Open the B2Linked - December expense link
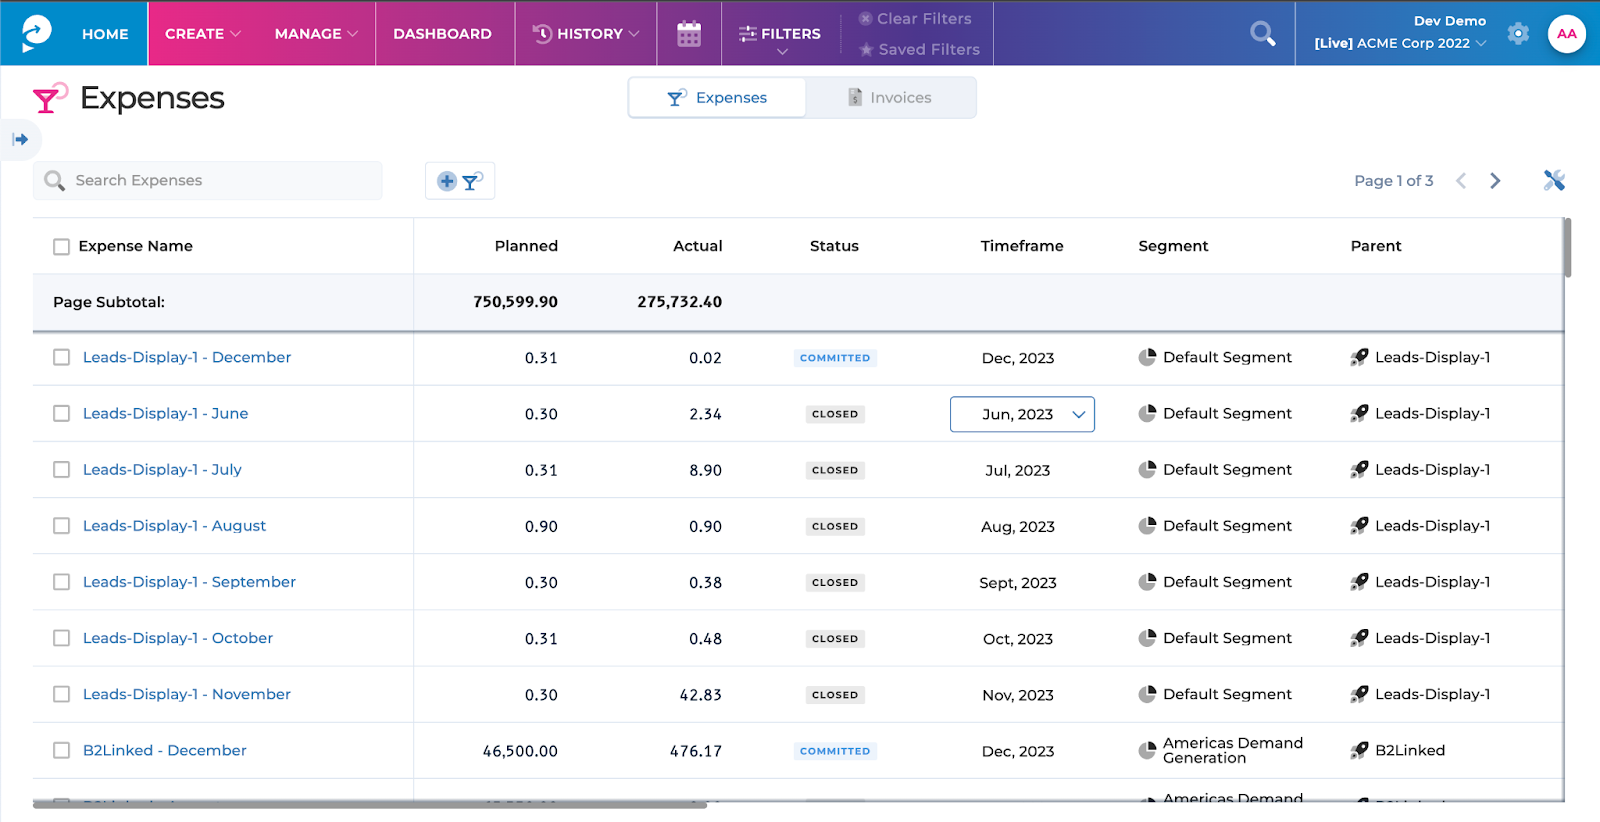This screenshot has height=822, width=1600. tap(165, 750)
